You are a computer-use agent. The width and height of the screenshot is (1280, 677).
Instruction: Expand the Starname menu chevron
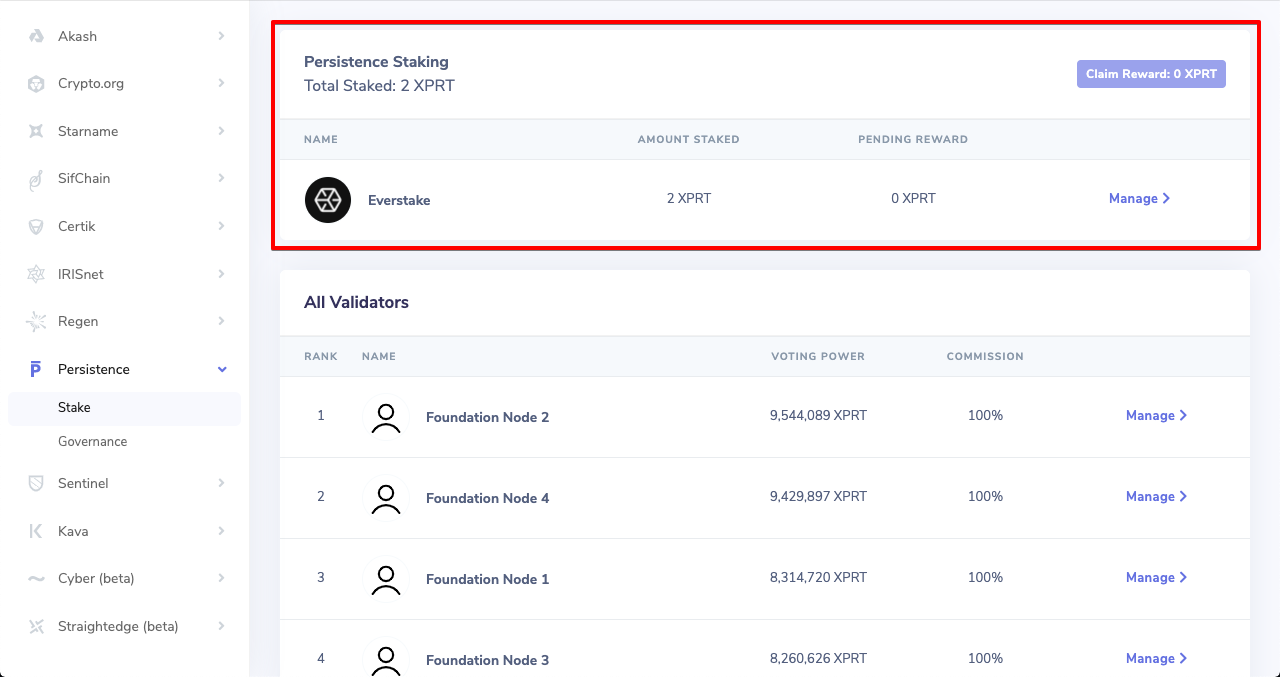[221, 131]
